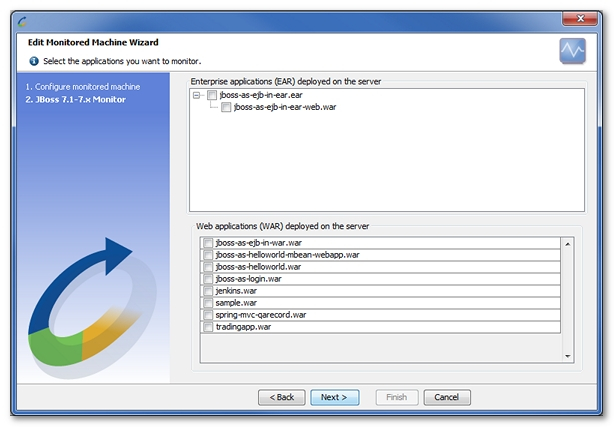Tick the jboss-as-helloworld.war checkbox

point(208,267)
